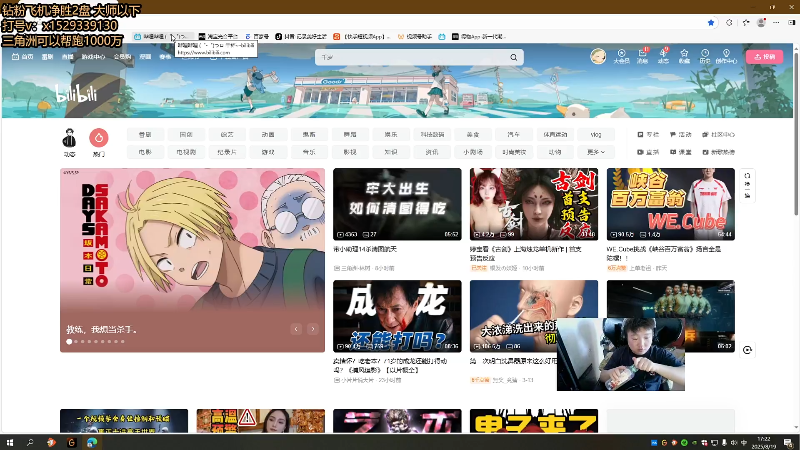This screenshot has height=450, width=800.
Task: Open the 课堂 classroom link
Action: pyautogui.click(x=680, y=152)
